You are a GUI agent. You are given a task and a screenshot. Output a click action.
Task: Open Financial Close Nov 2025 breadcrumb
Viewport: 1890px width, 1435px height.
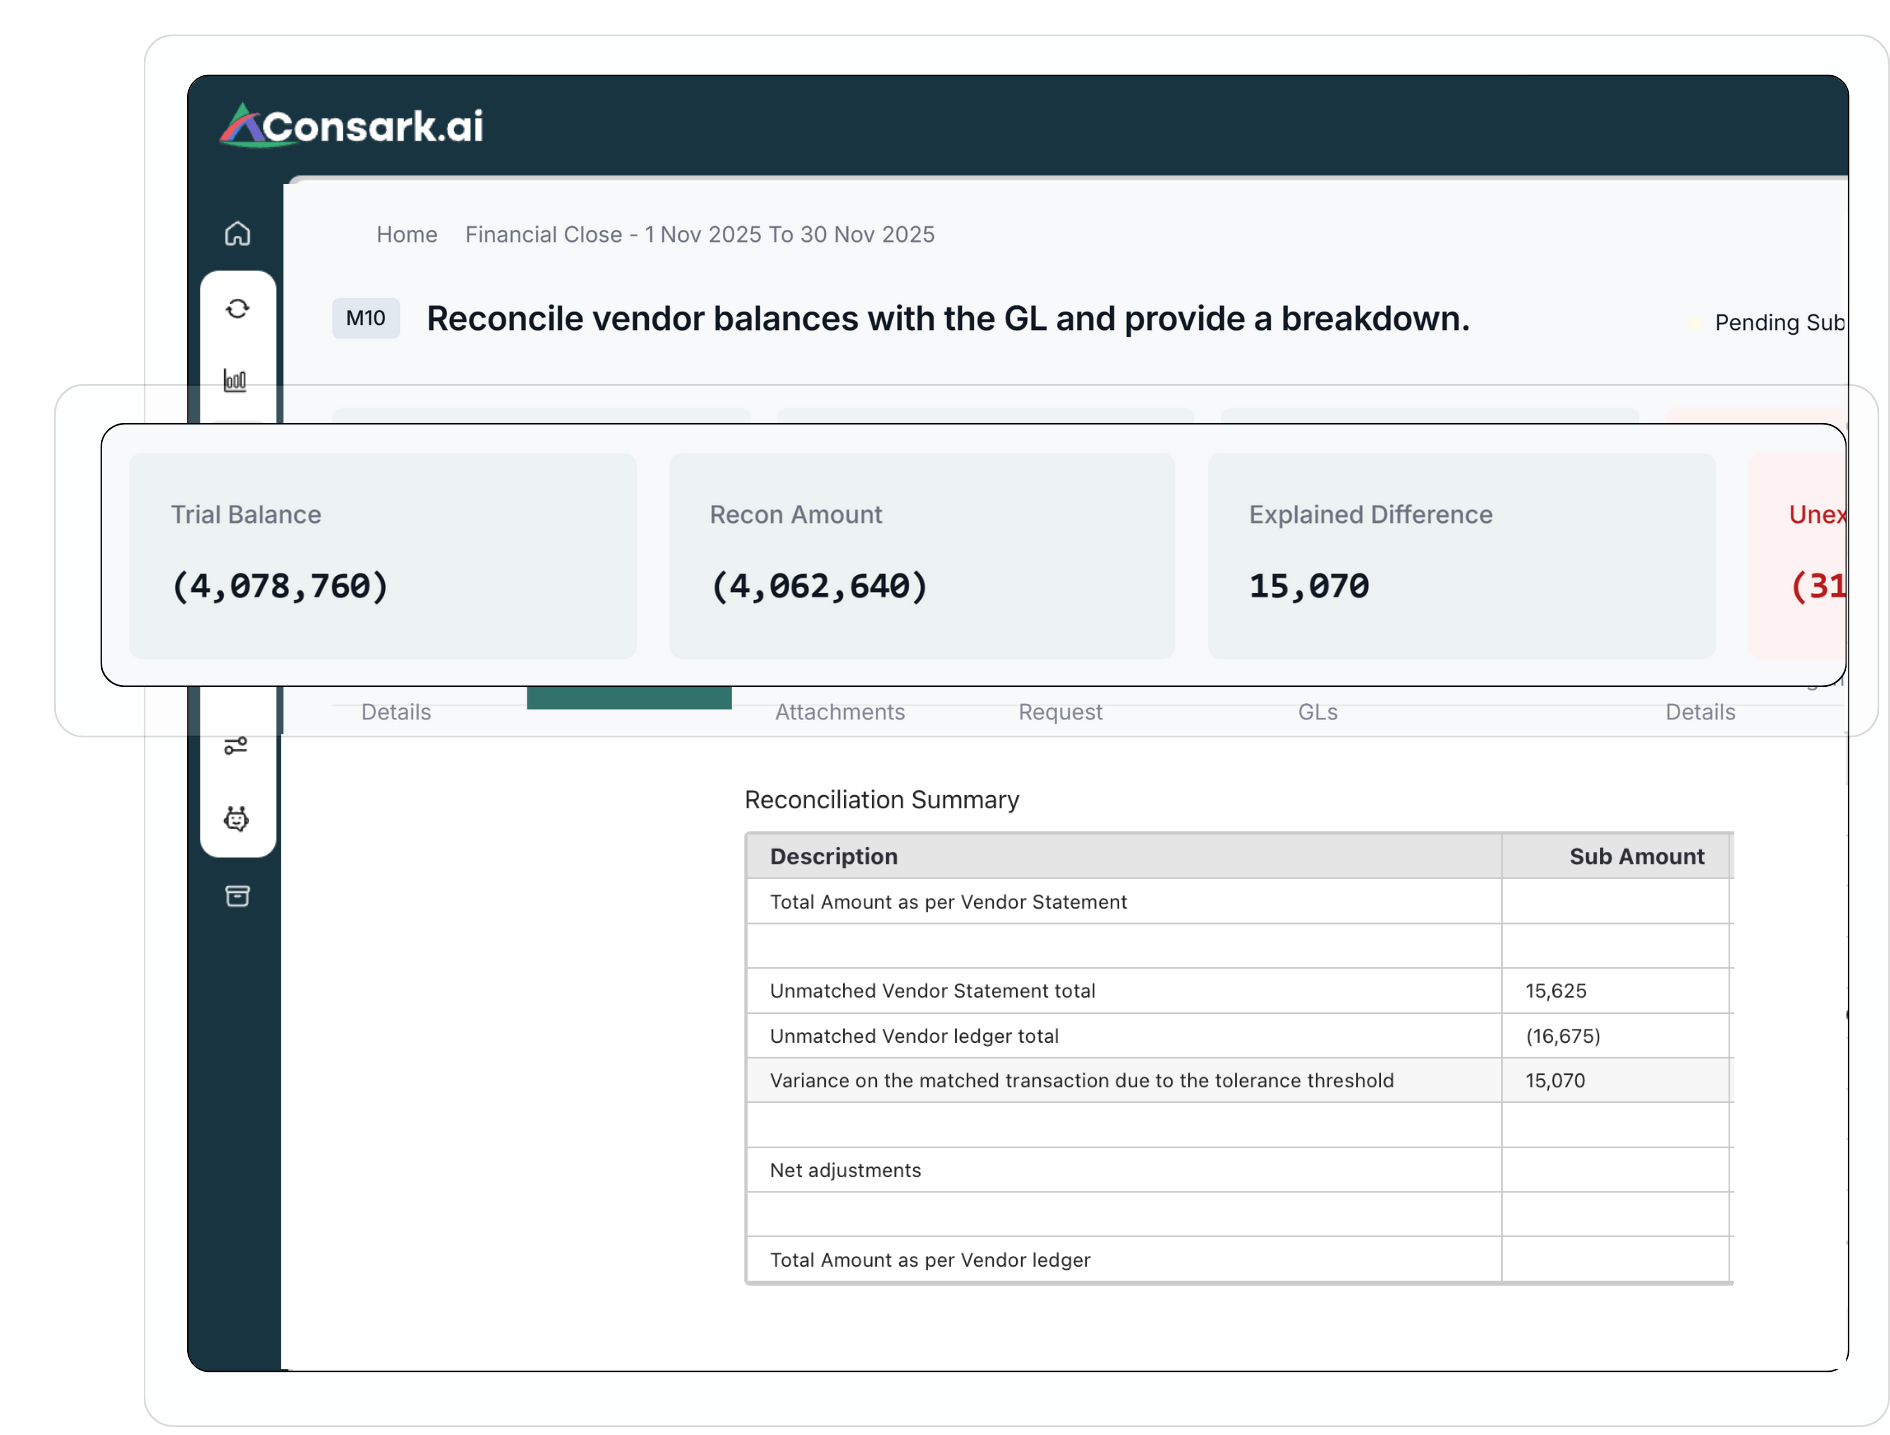click(x=699, y=234)
